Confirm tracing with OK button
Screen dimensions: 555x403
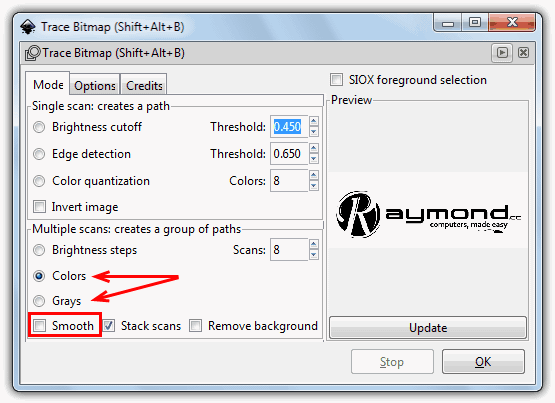[x=483, y=362]
